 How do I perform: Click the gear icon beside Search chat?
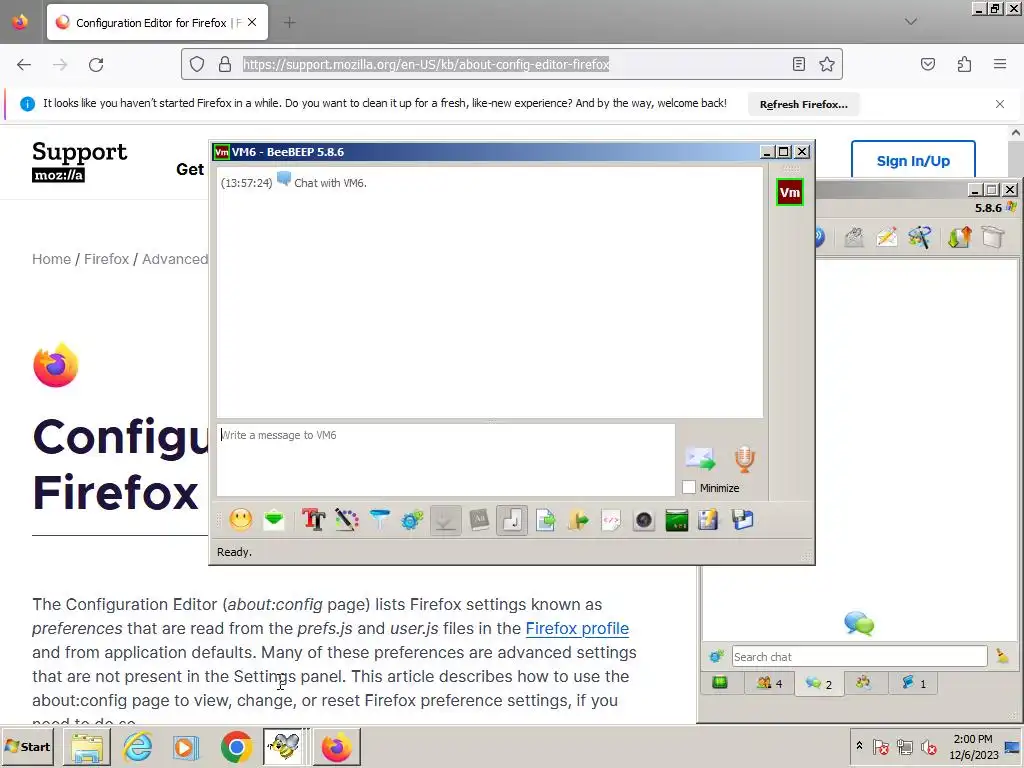click(716, 656)
